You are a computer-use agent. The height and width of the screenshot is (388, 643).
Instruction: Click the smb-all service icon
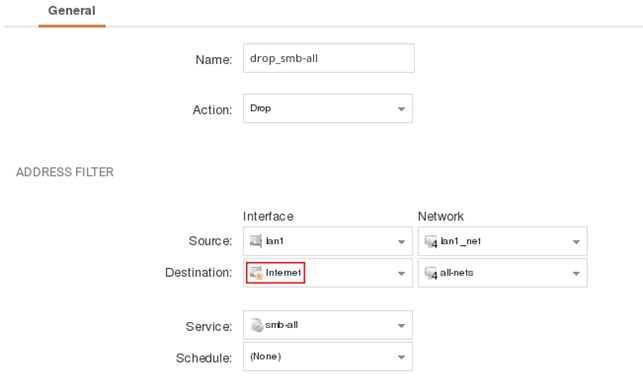coord(257,325)
